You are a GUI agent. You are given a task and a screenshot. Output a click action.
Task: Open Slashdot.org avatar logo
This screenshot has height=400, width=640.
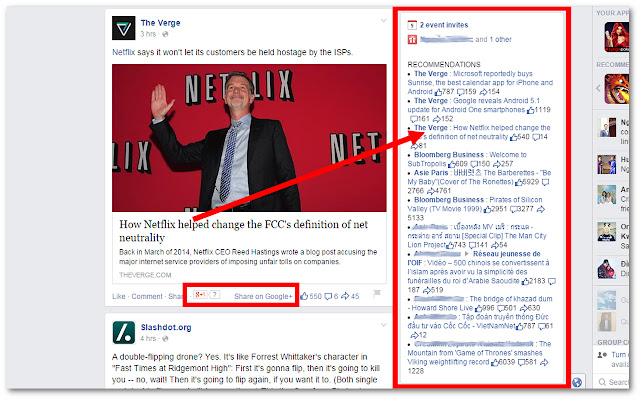coord(124,333)
